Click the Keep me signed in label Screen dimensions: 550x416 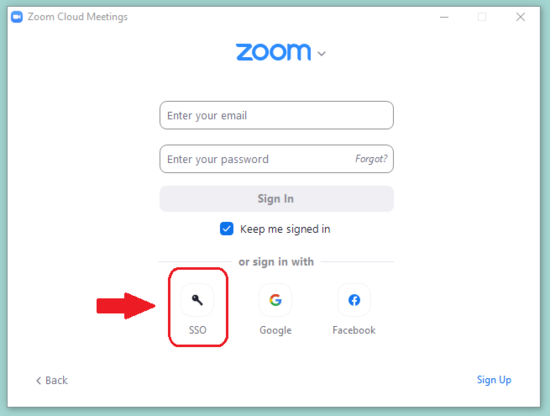(x=285, y=229)
